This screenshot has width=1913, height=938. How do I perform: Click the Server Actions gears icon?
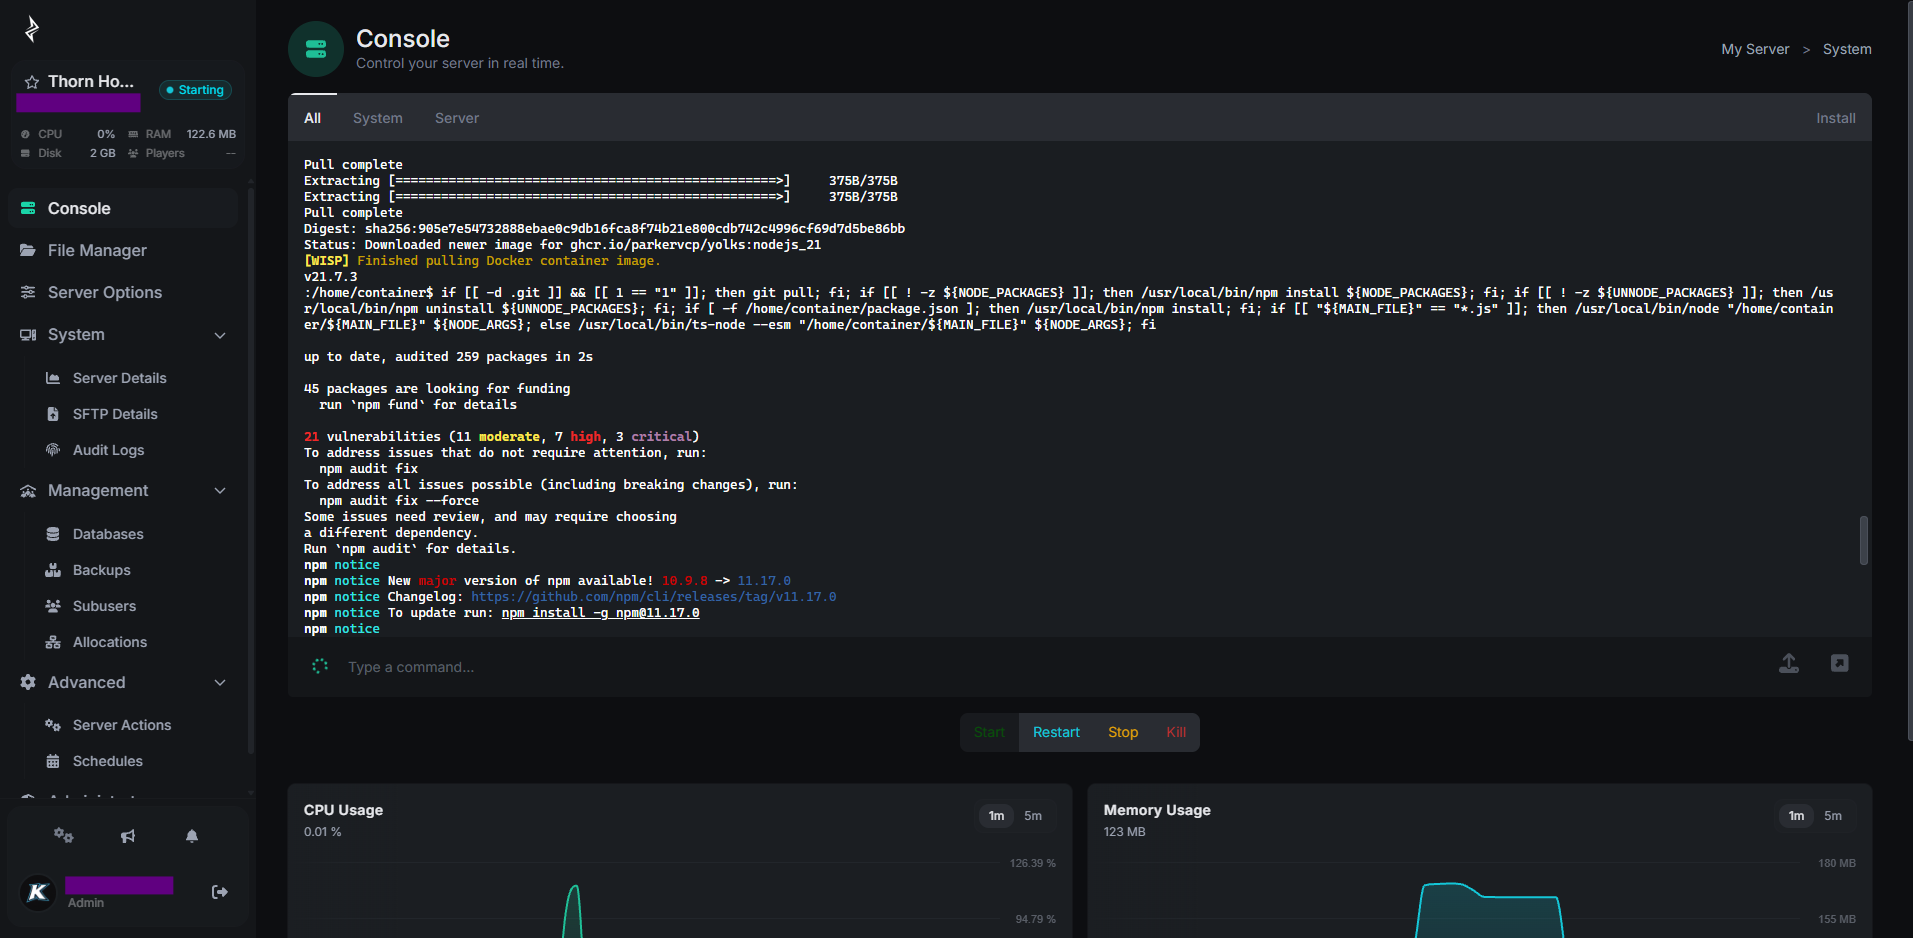(53, 725)
